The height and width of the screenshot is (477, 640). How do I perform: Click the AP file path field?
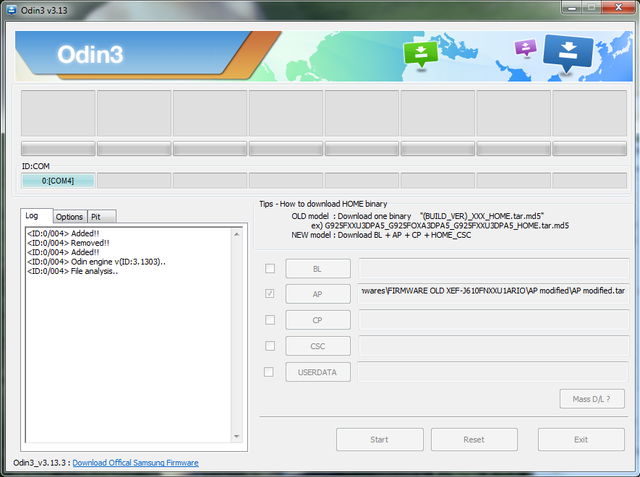pyautogui.click(x=493, y=294)
